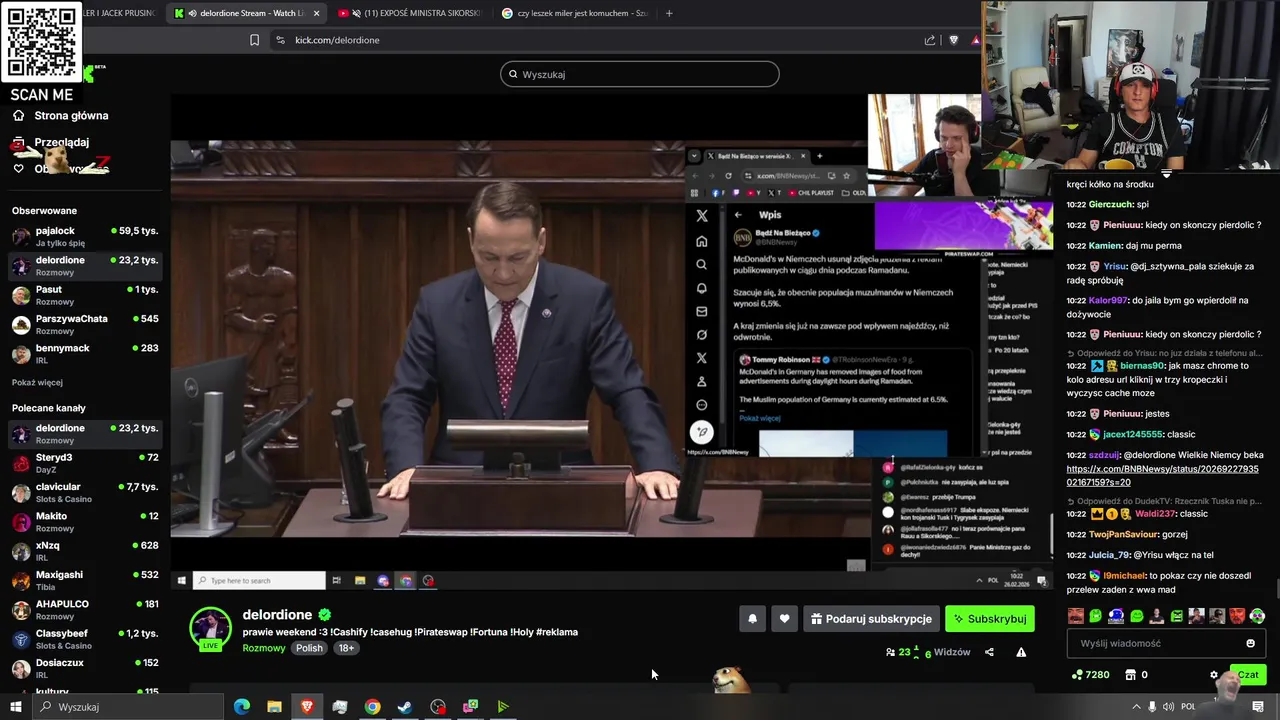Open Maxigashi Tibia recommended channel
Viewport: 1280px width, 720px height.
pos(84,580)
